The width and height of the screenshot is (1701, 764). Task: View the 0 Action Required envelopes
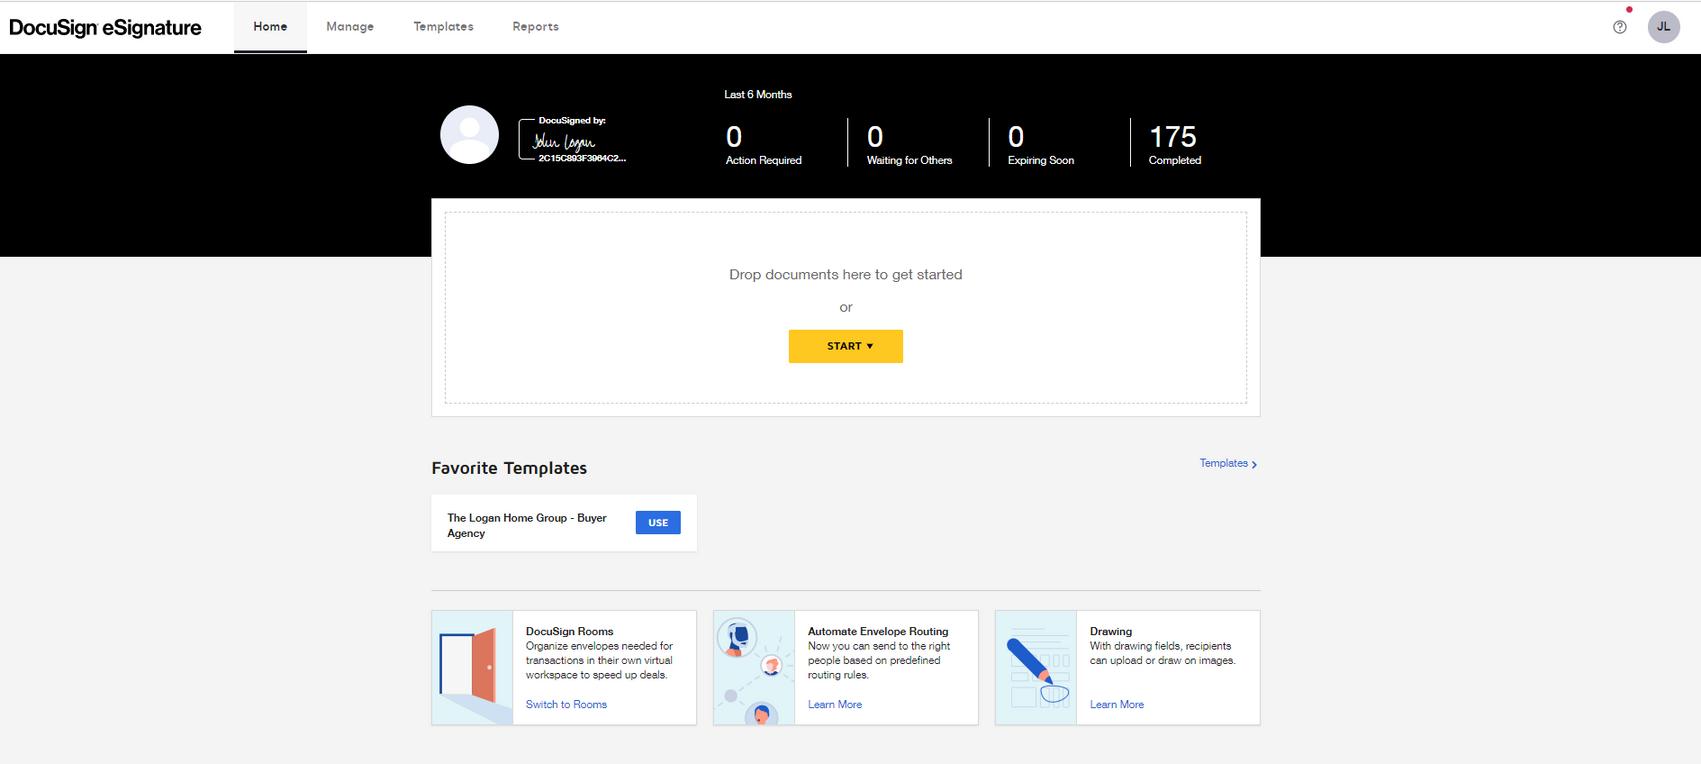tap(763, 144)
